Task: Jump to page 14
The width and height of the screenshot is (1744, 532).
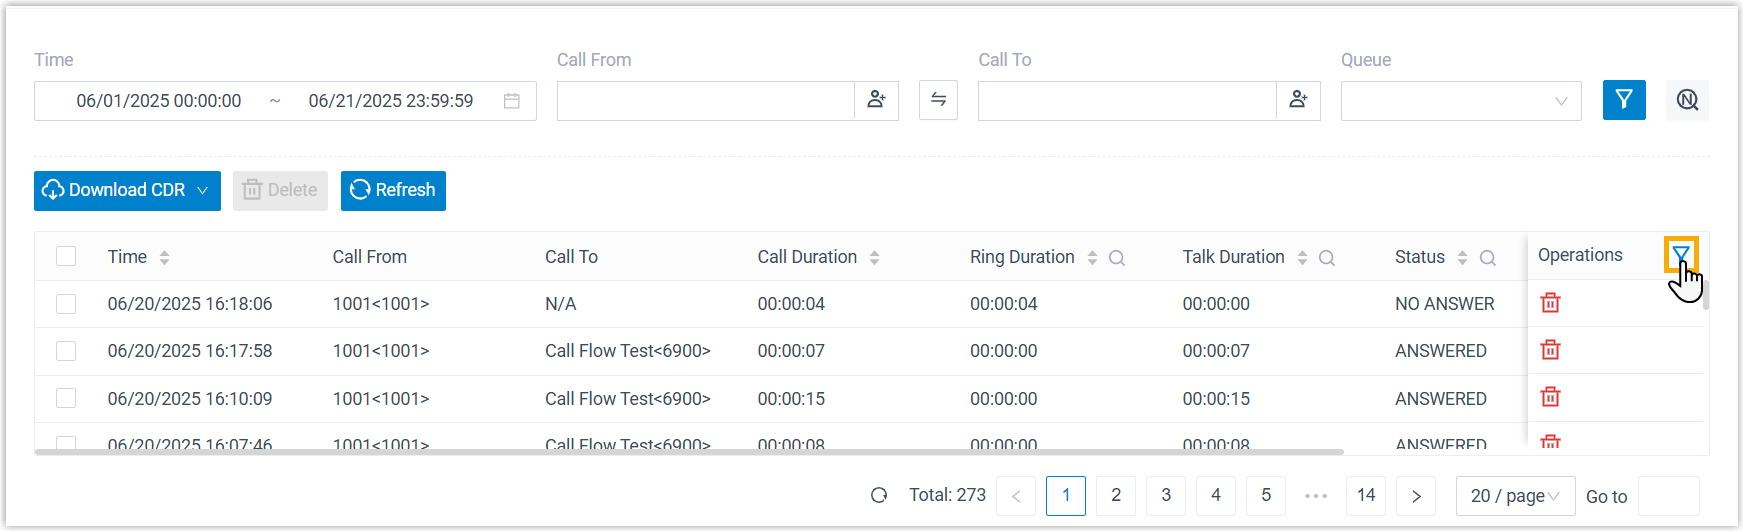Action: click(1366, 496)
